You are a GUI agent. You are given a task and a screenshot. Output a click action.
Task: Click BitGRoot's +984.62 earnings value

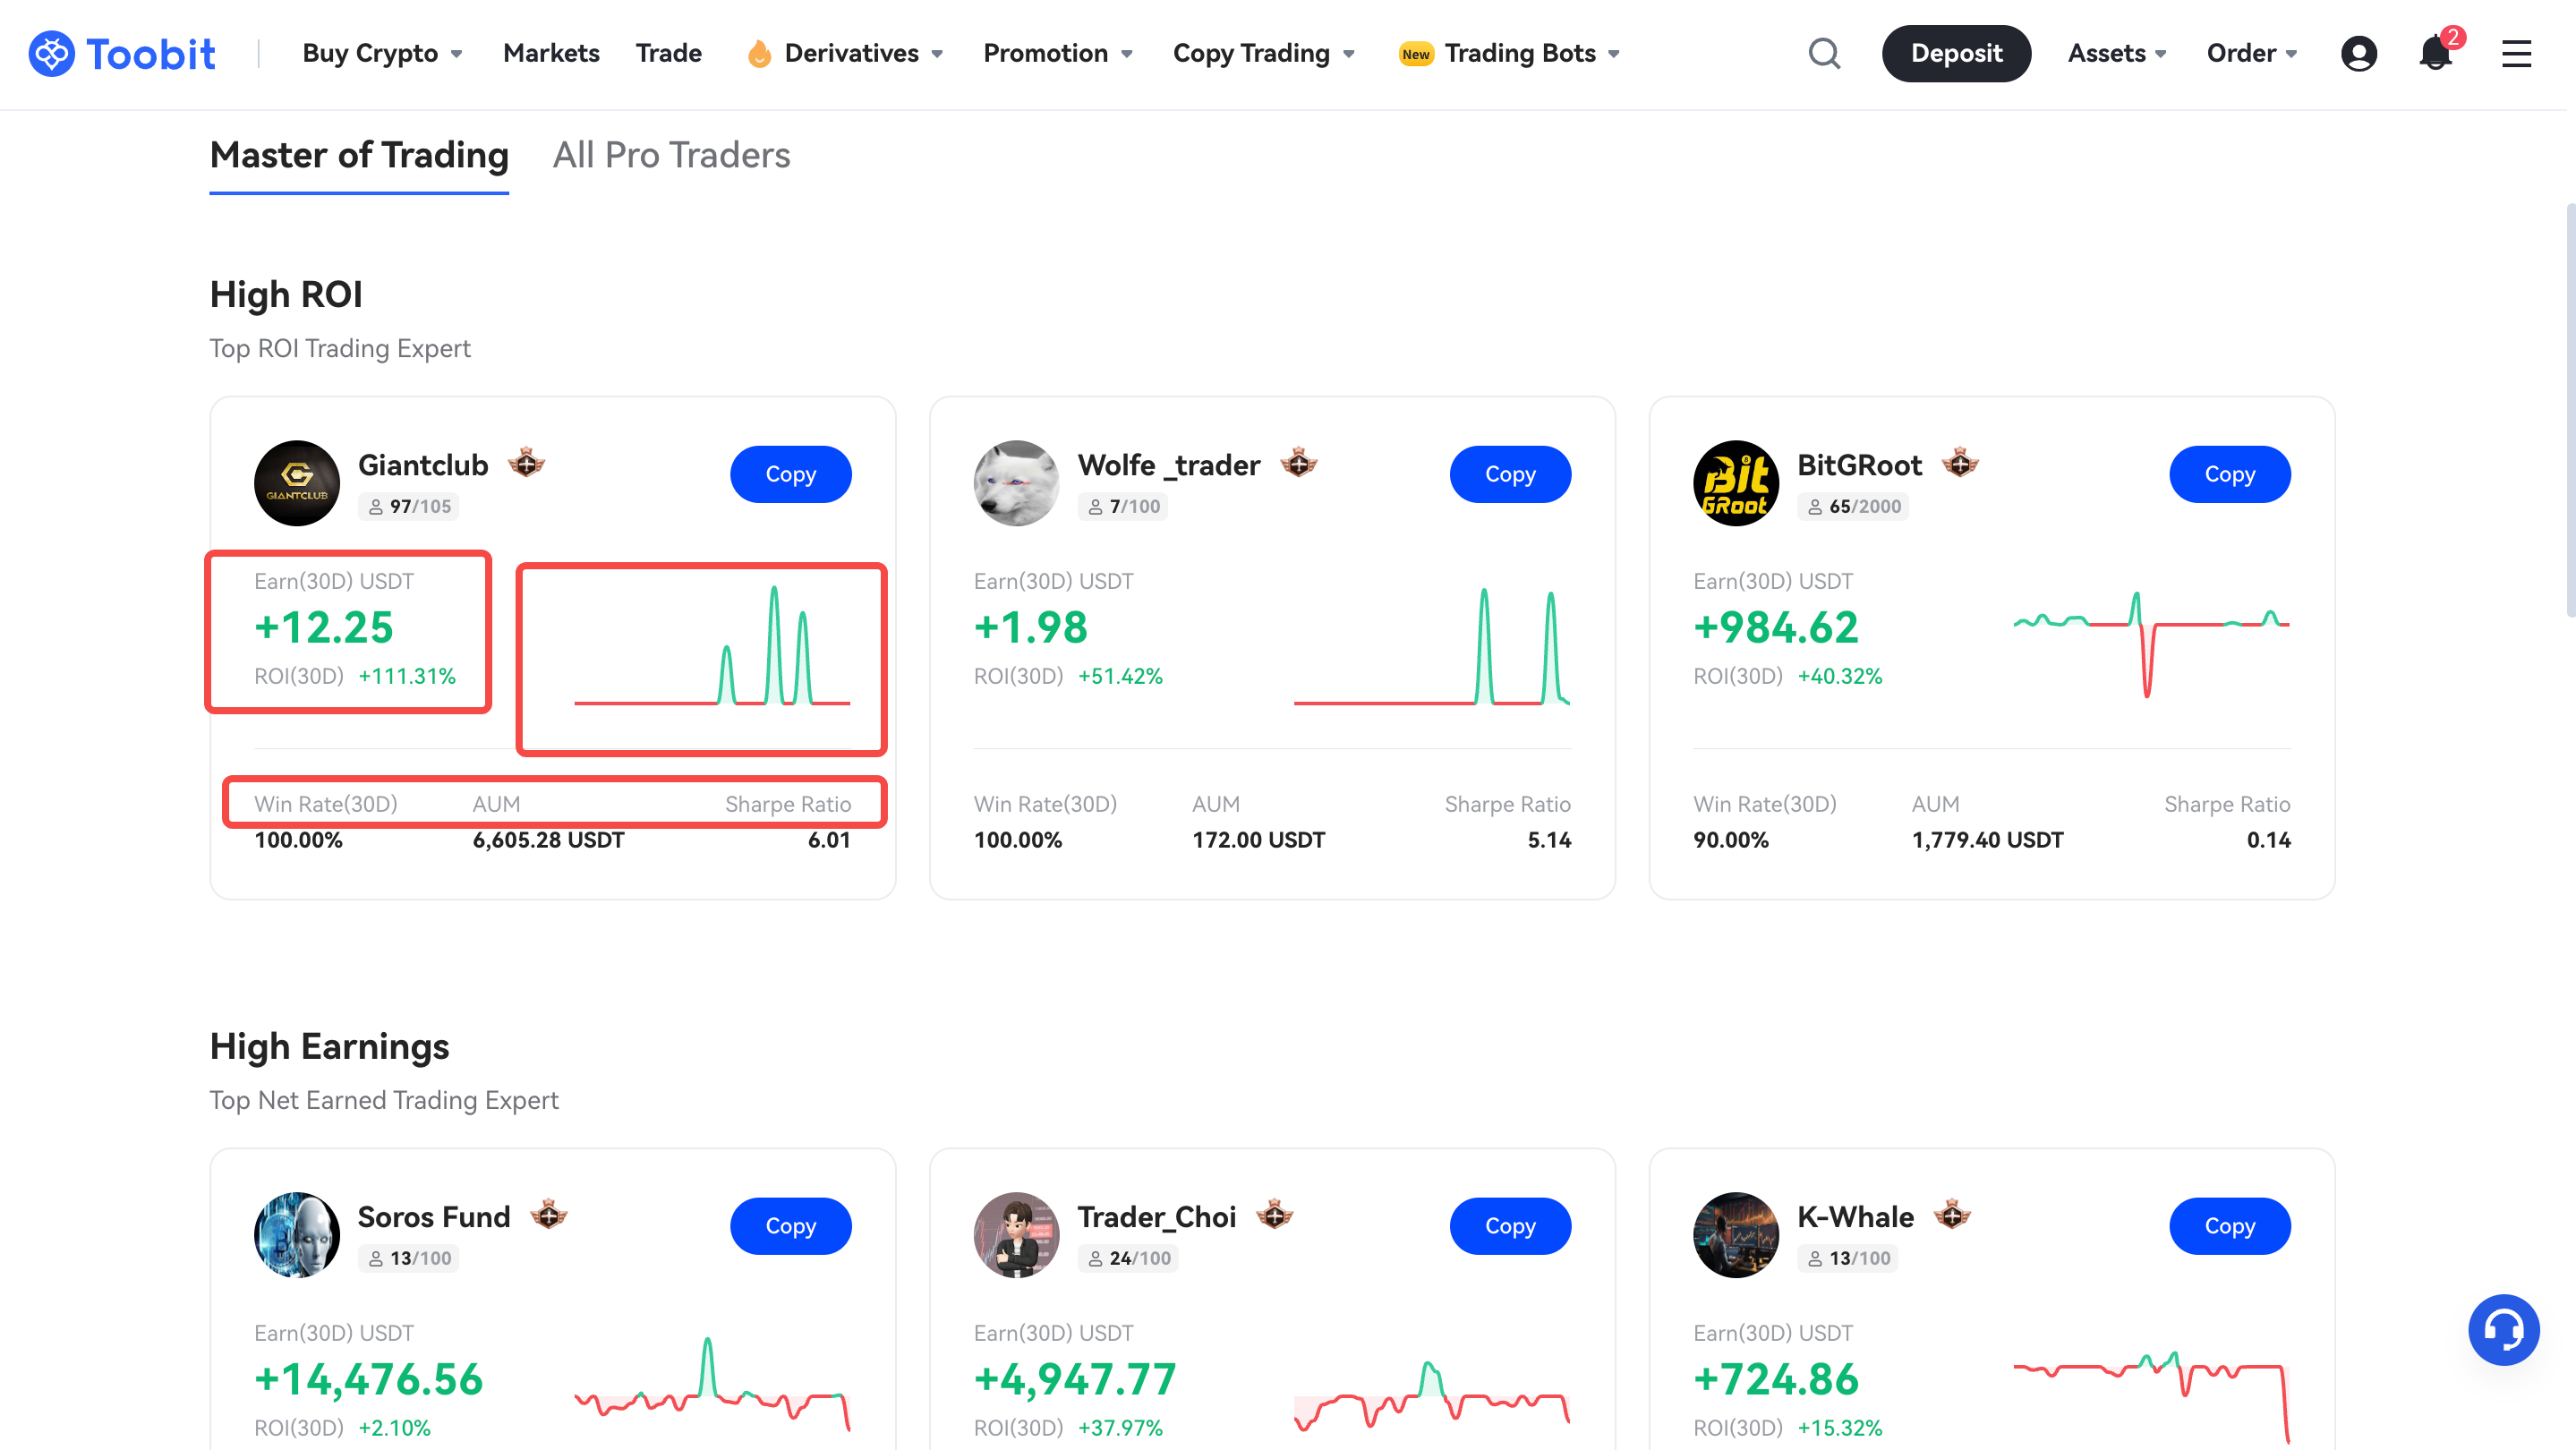pyautogui.click(x=1775, y=628)
